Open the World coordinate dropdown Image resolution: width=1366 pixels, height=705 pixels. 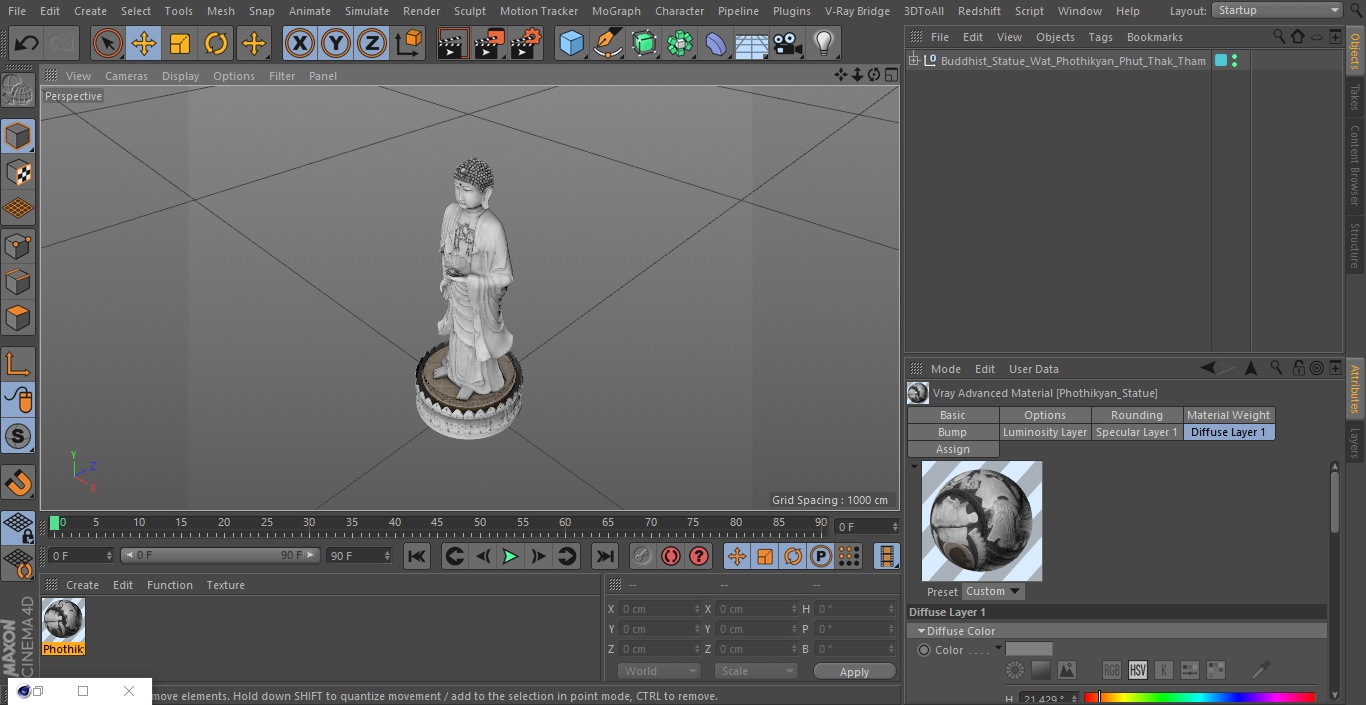point(659,671)
